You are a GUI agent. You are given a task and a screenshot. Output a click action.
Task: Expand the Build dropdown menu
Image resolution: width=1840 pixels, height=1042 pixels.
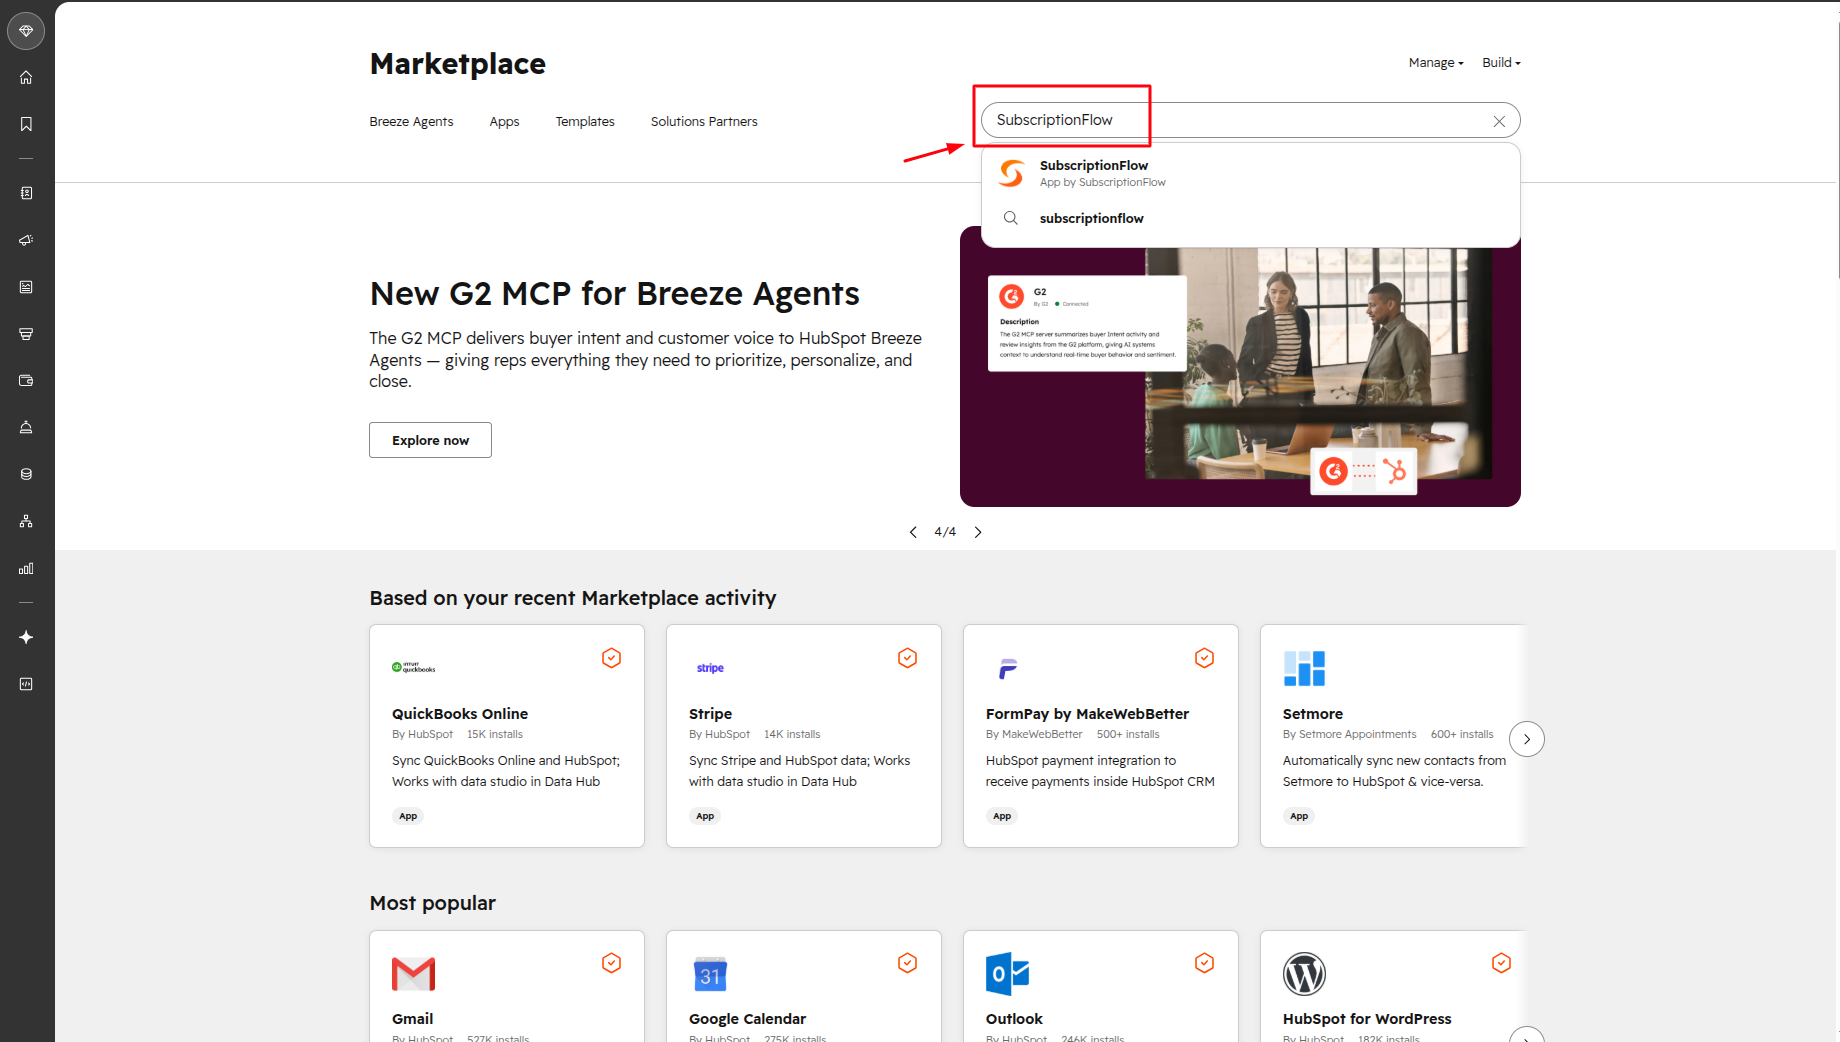coord(1501,62)
